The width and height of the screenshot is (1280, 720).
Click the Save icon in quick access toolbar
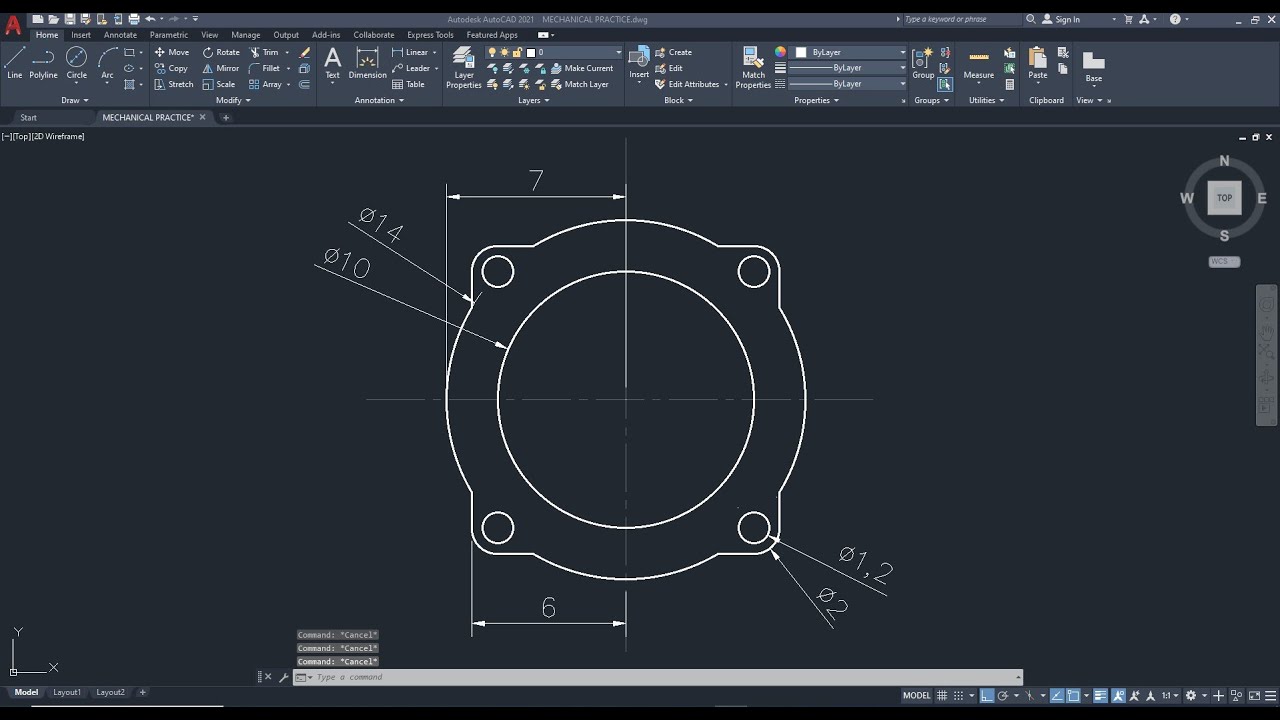click(x=70, y=19)
